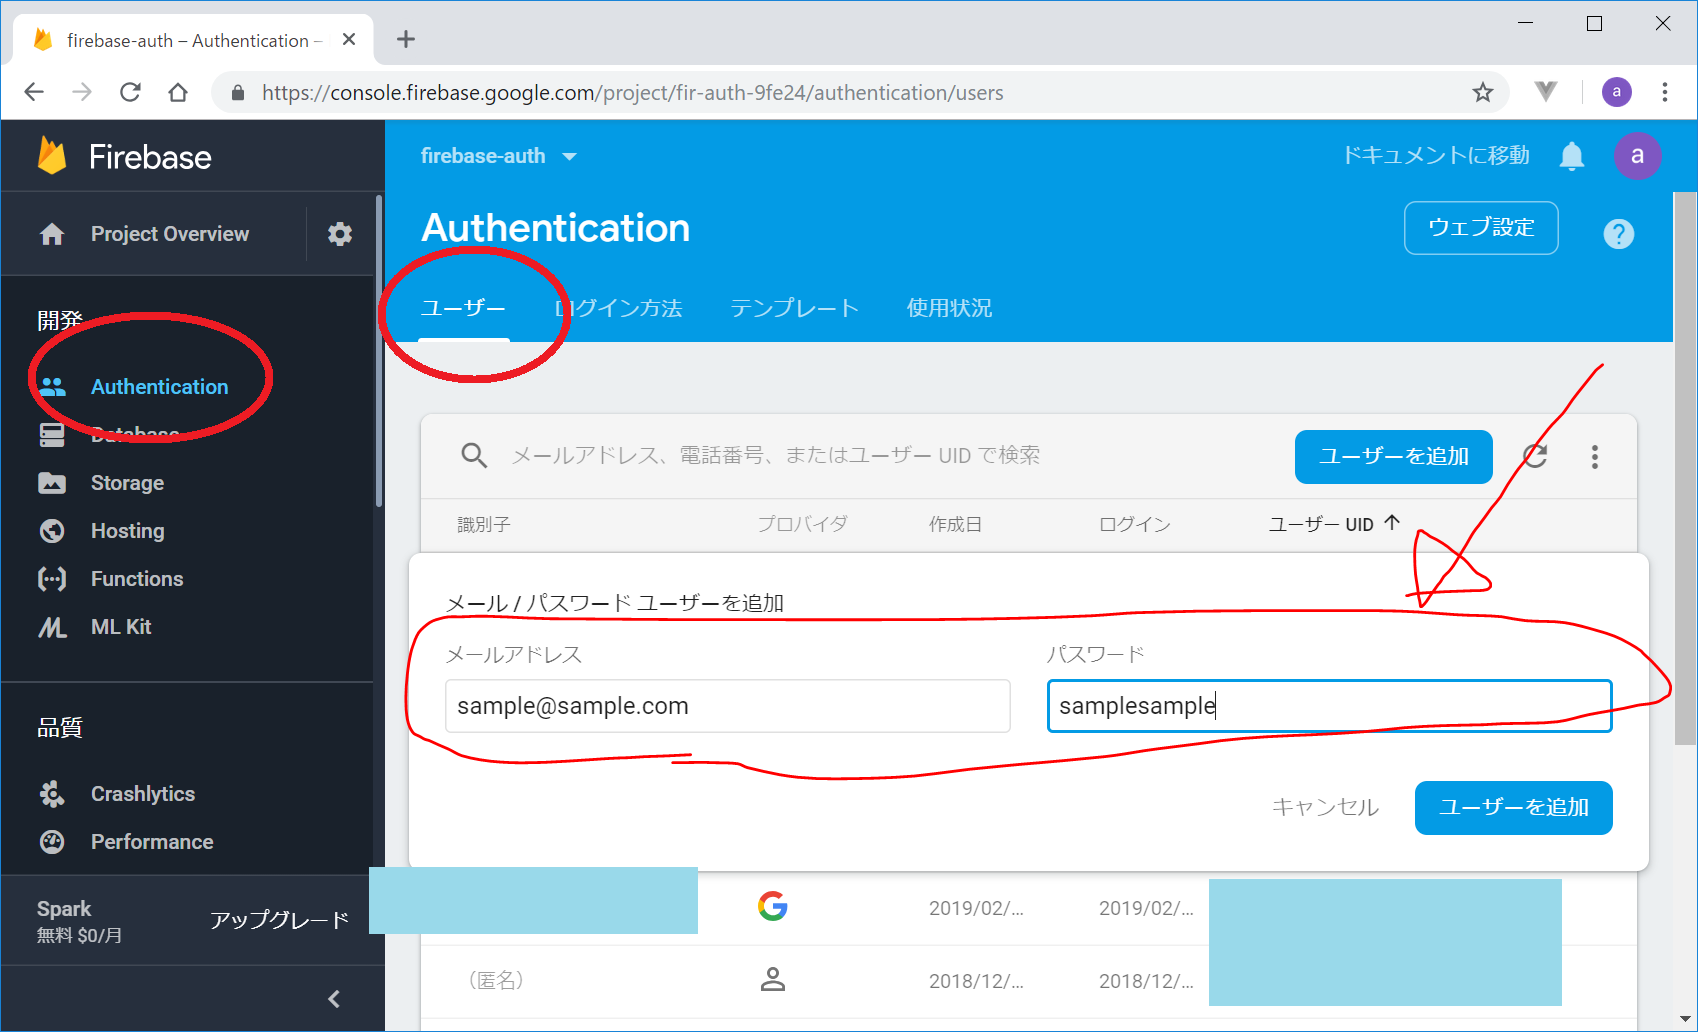Click ログイン column header
This screenshot has width=1698, height=1032.
1134,524
